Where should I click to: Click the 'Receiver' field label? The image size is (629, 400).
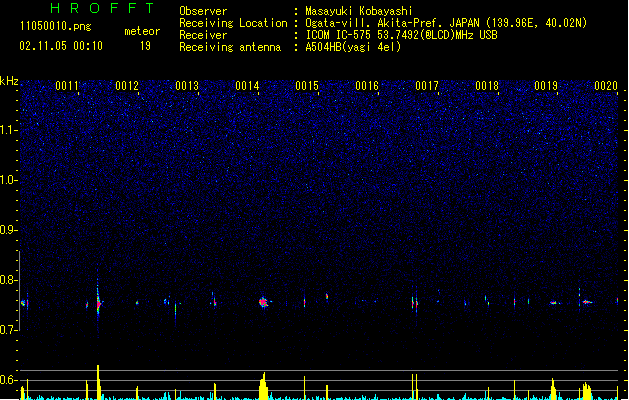tap(203, 35)
